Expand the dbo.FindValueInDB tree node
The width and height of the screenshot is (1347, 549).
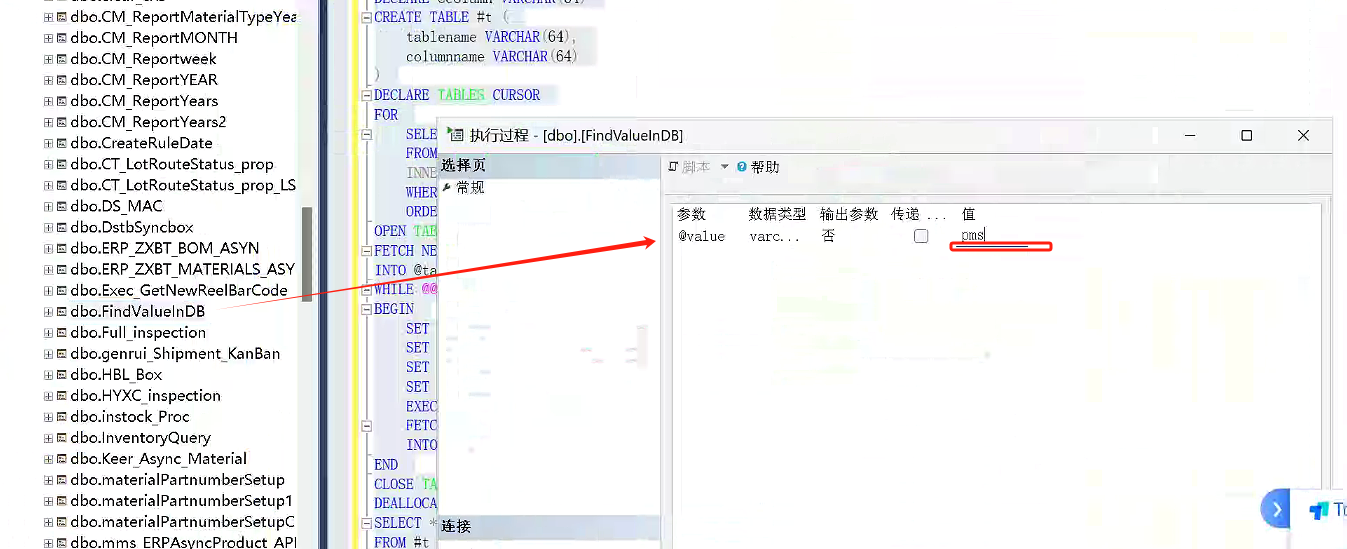(48, 312)
